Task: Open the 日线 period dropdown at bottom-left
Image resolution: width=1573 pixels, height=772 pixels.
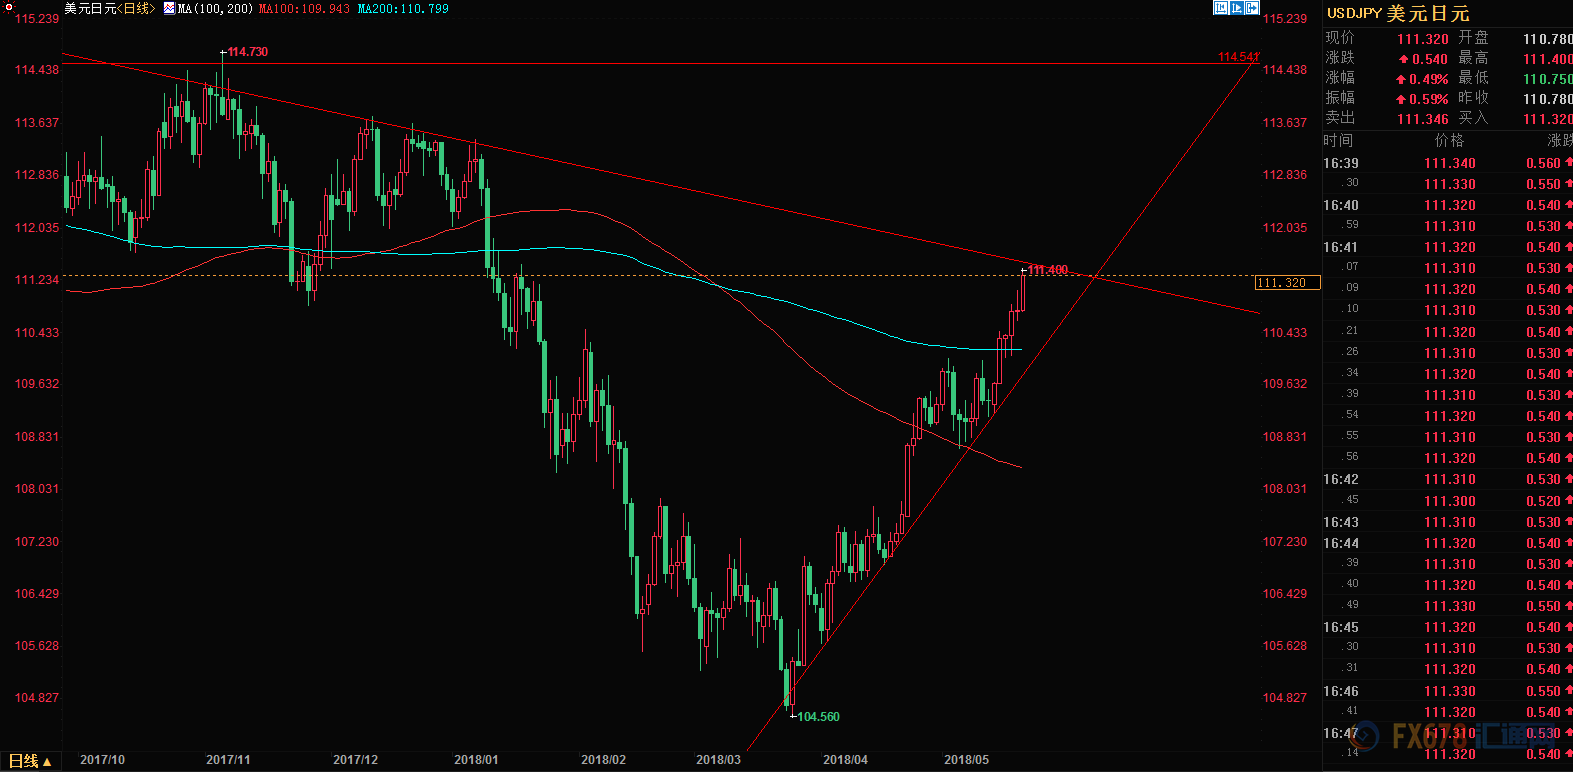Action: (30, 761)
